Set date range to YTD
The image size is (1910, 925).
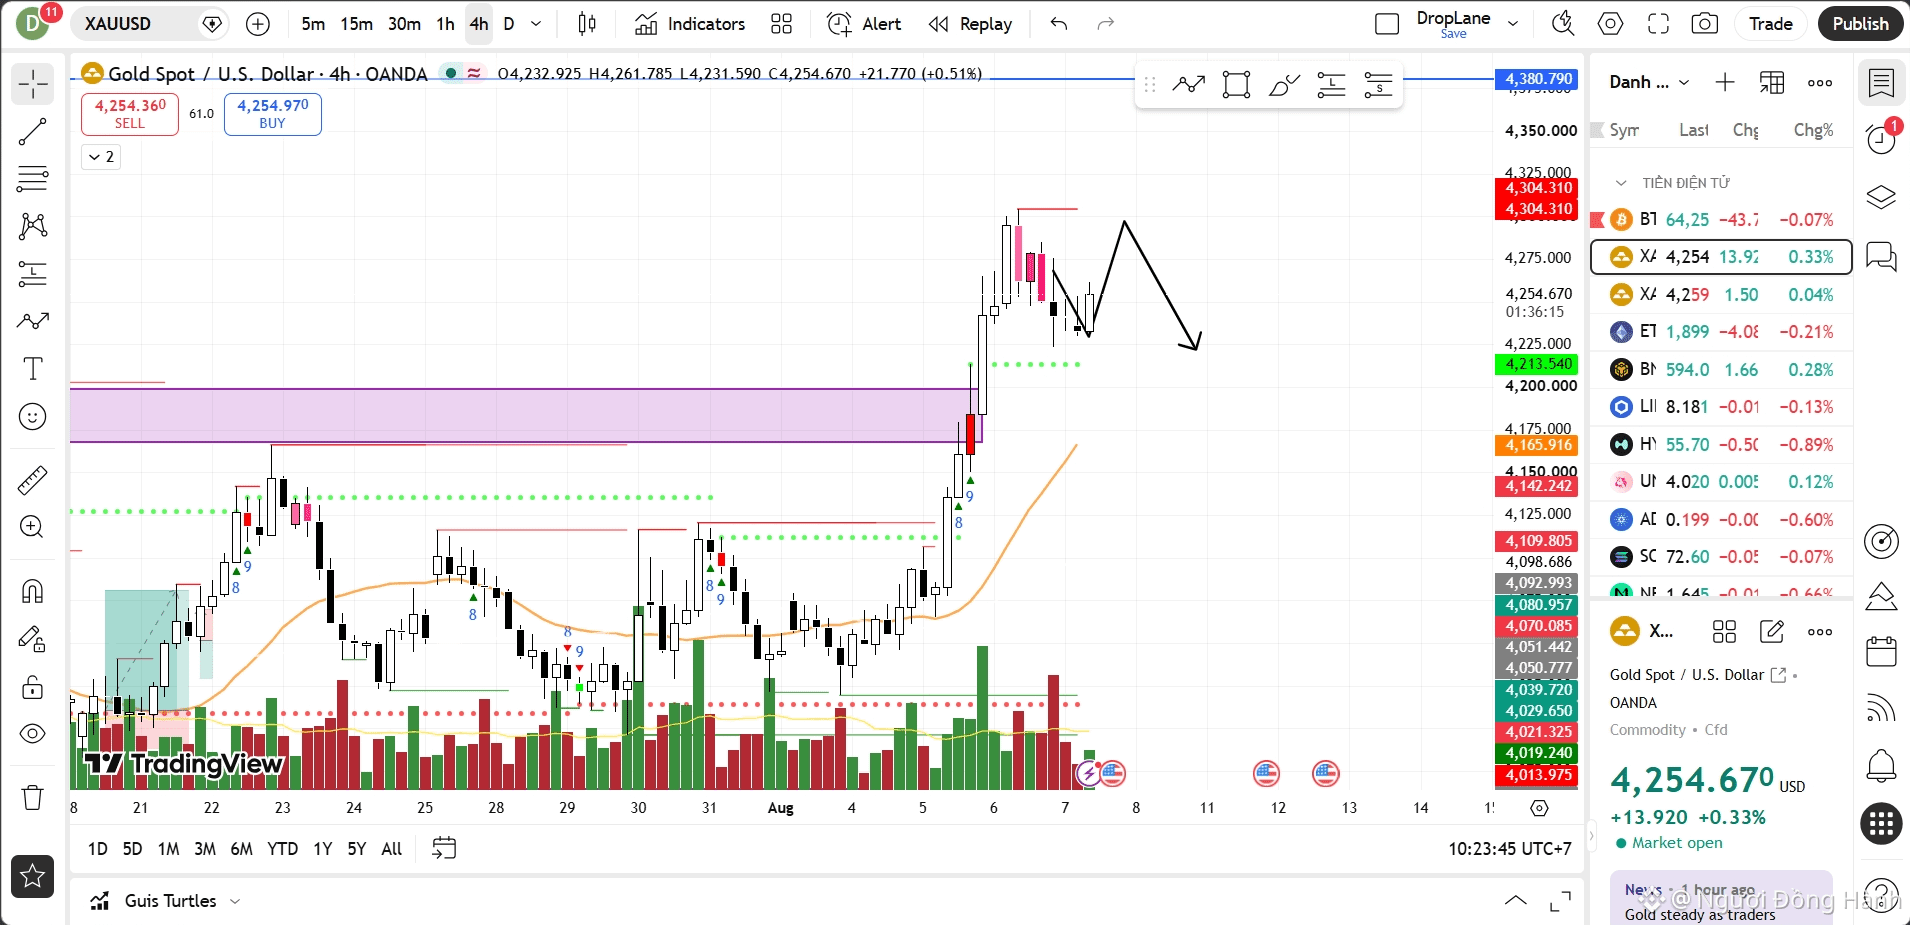click(282, 849)
